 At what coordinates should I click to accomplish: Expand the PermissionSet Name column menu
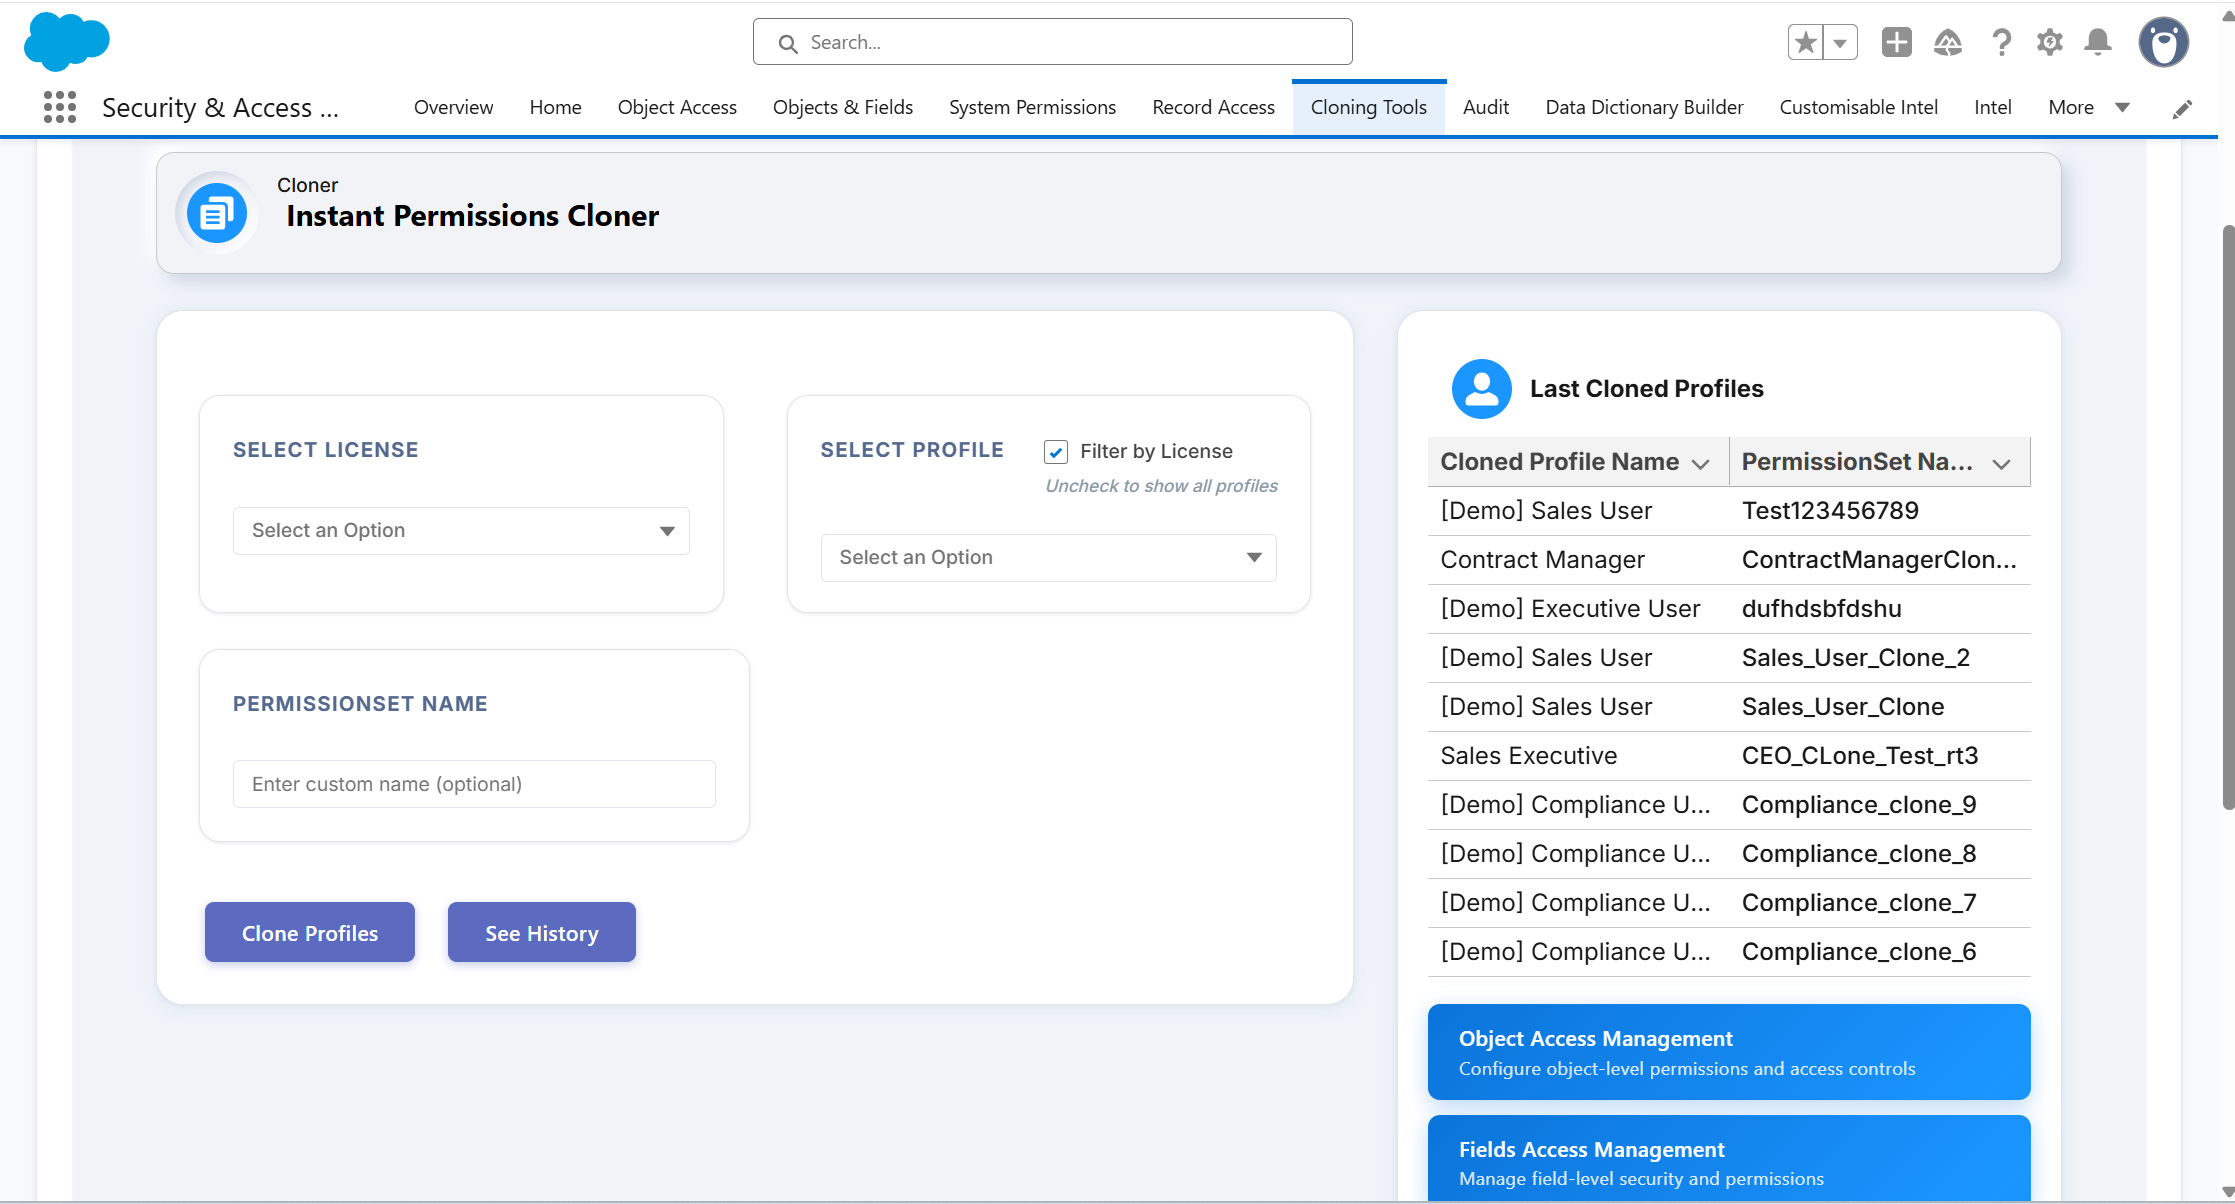coord(2001,464)
